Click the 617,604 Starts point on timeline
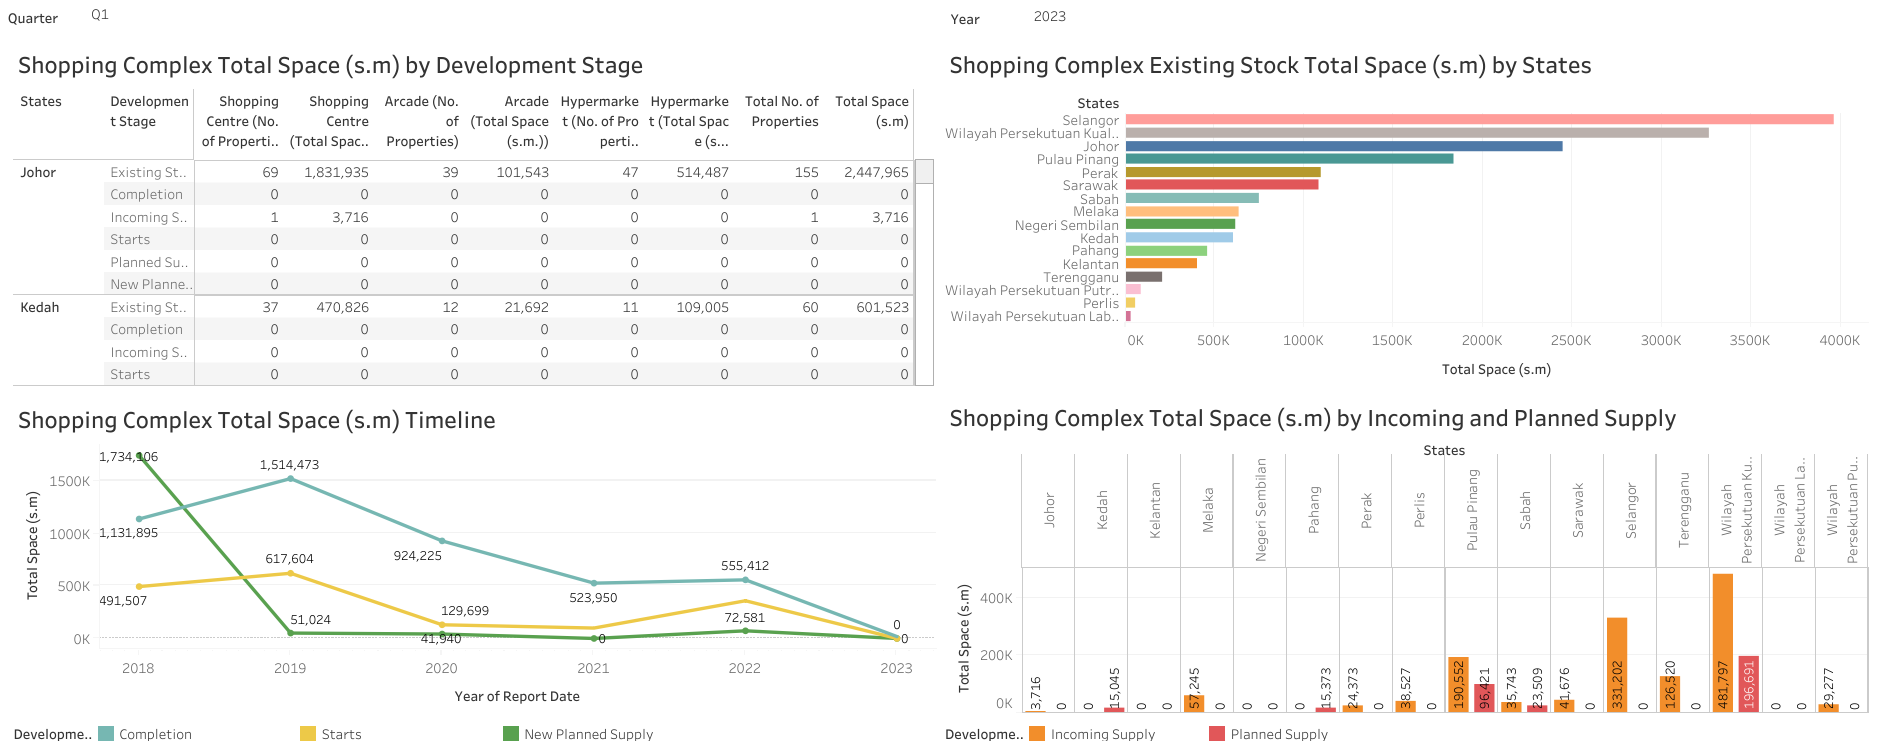The height and width of the screenshot is (754, 1881). (291, 573)
